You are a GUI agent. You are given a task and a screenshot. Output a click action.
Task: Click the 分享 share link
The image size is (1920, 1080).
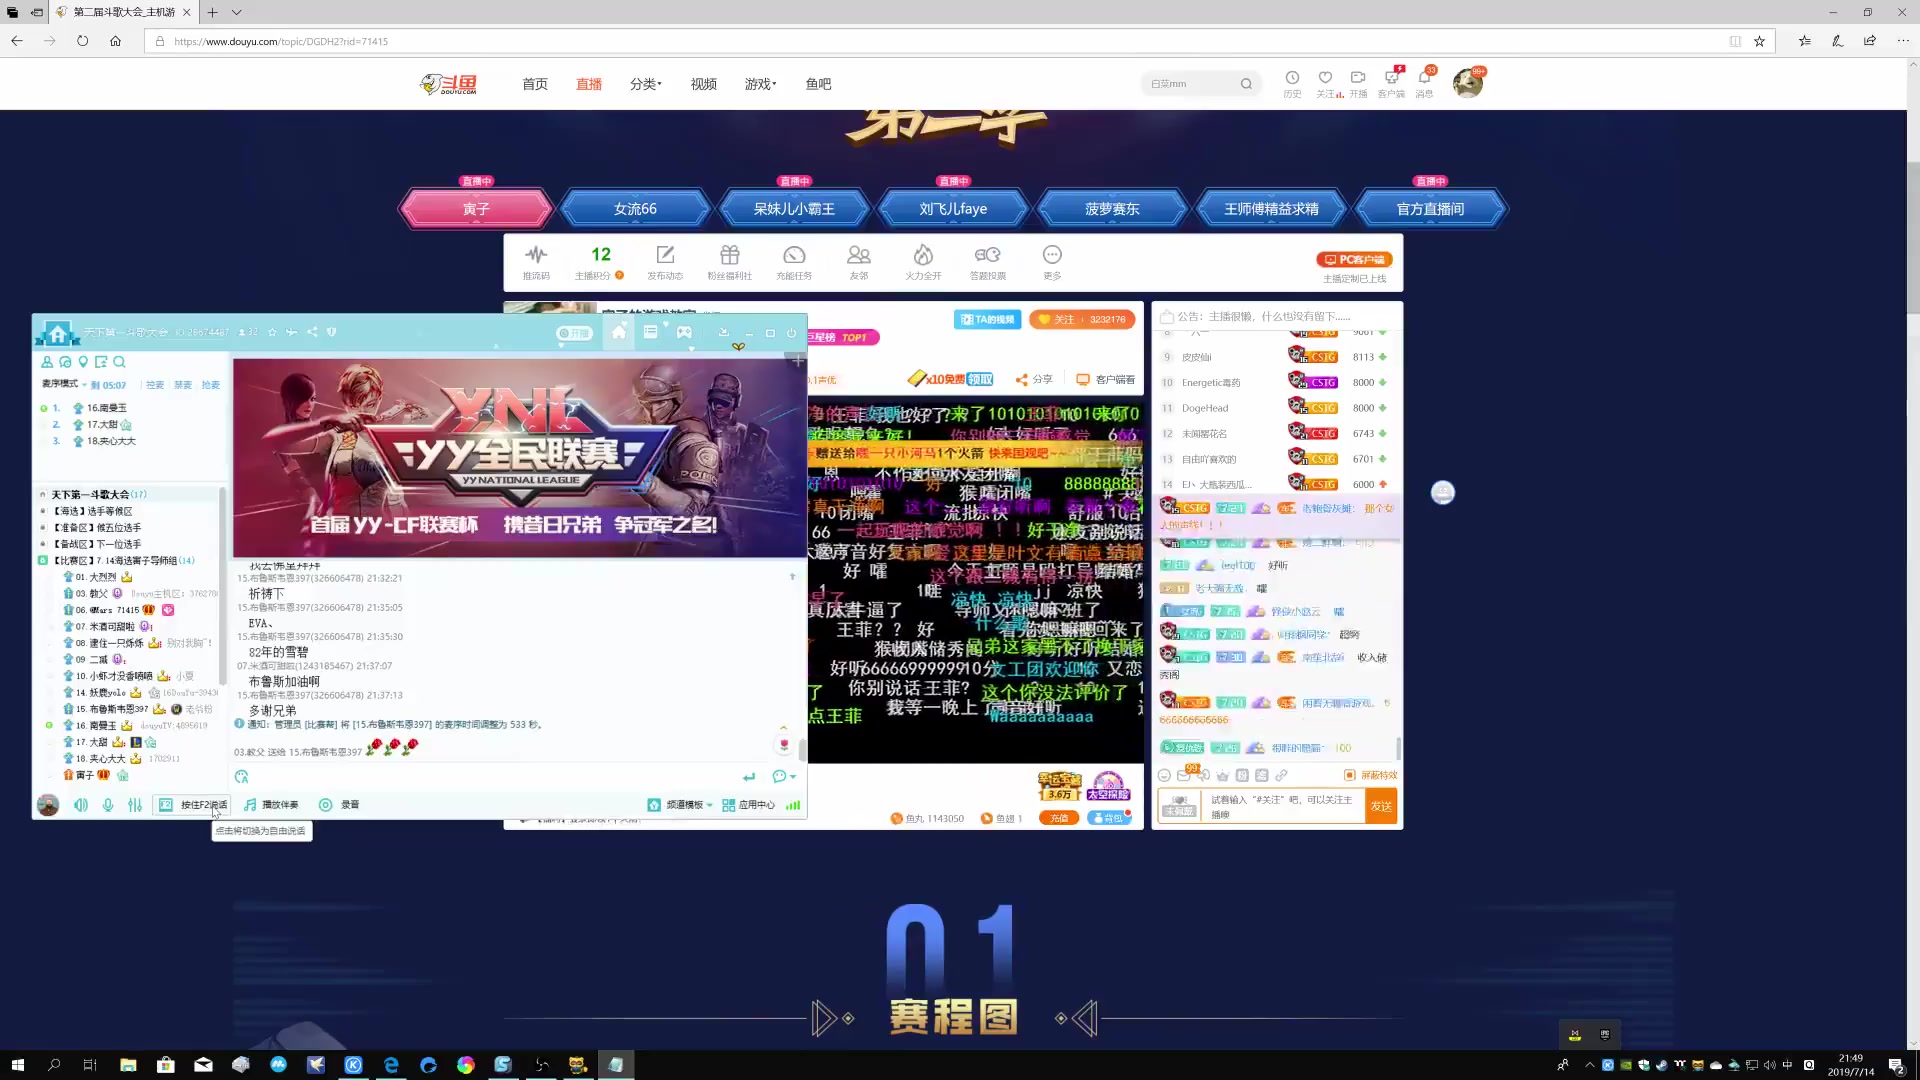click(x=1034, y=379)
